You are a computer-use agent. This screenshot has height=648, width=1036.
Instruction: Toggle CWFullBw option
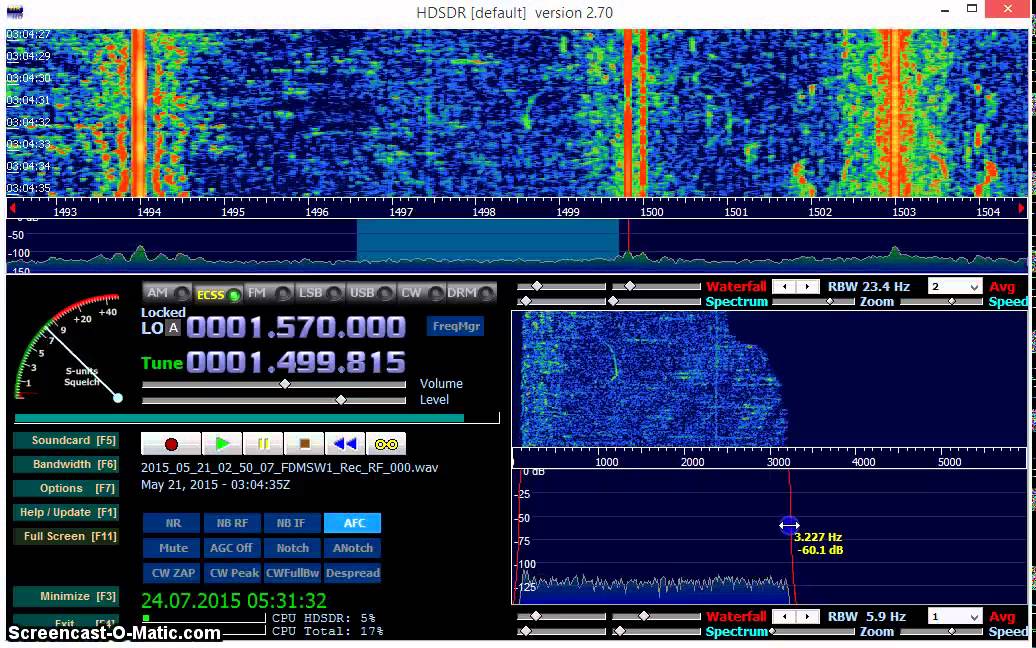[292, 573]
